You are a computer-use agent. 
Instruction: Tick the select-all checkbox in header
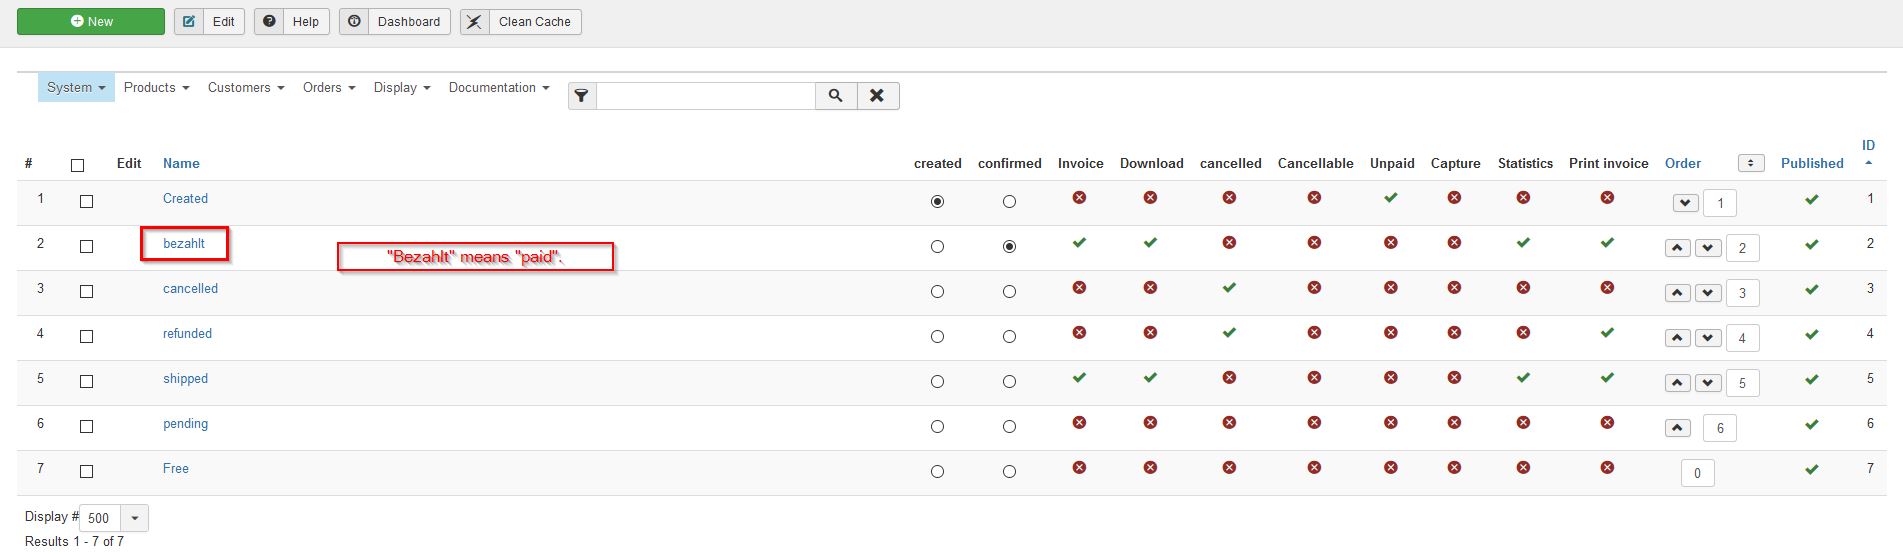pyautogui.click(x=78, y=165)
